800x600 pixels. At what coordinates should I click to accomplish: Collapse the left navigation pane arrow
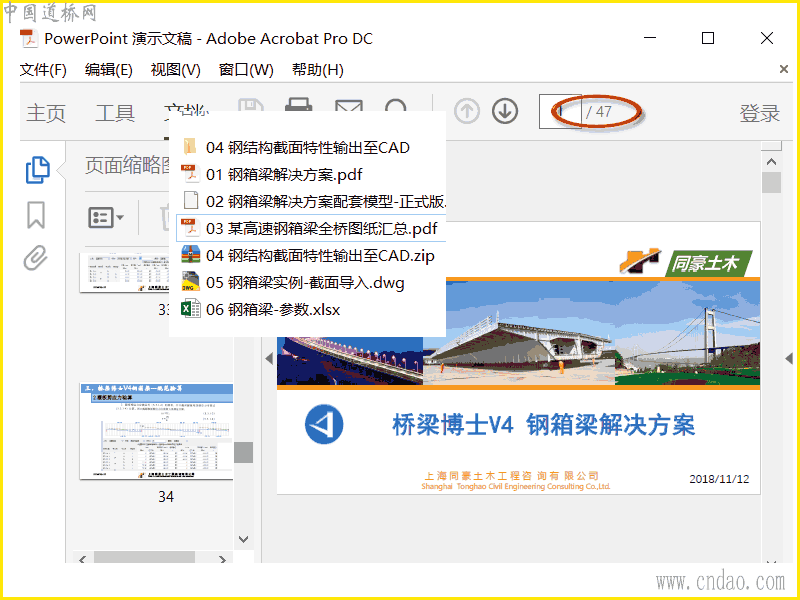coord(269,359)
